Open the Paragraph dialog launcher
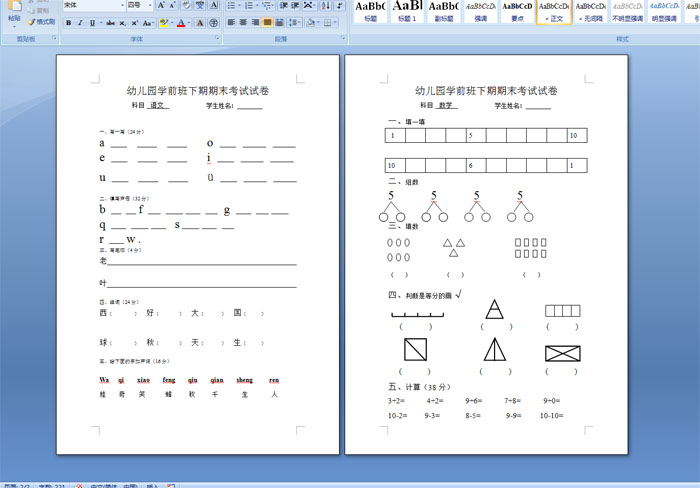700x488 pixels. coord(343,38)
